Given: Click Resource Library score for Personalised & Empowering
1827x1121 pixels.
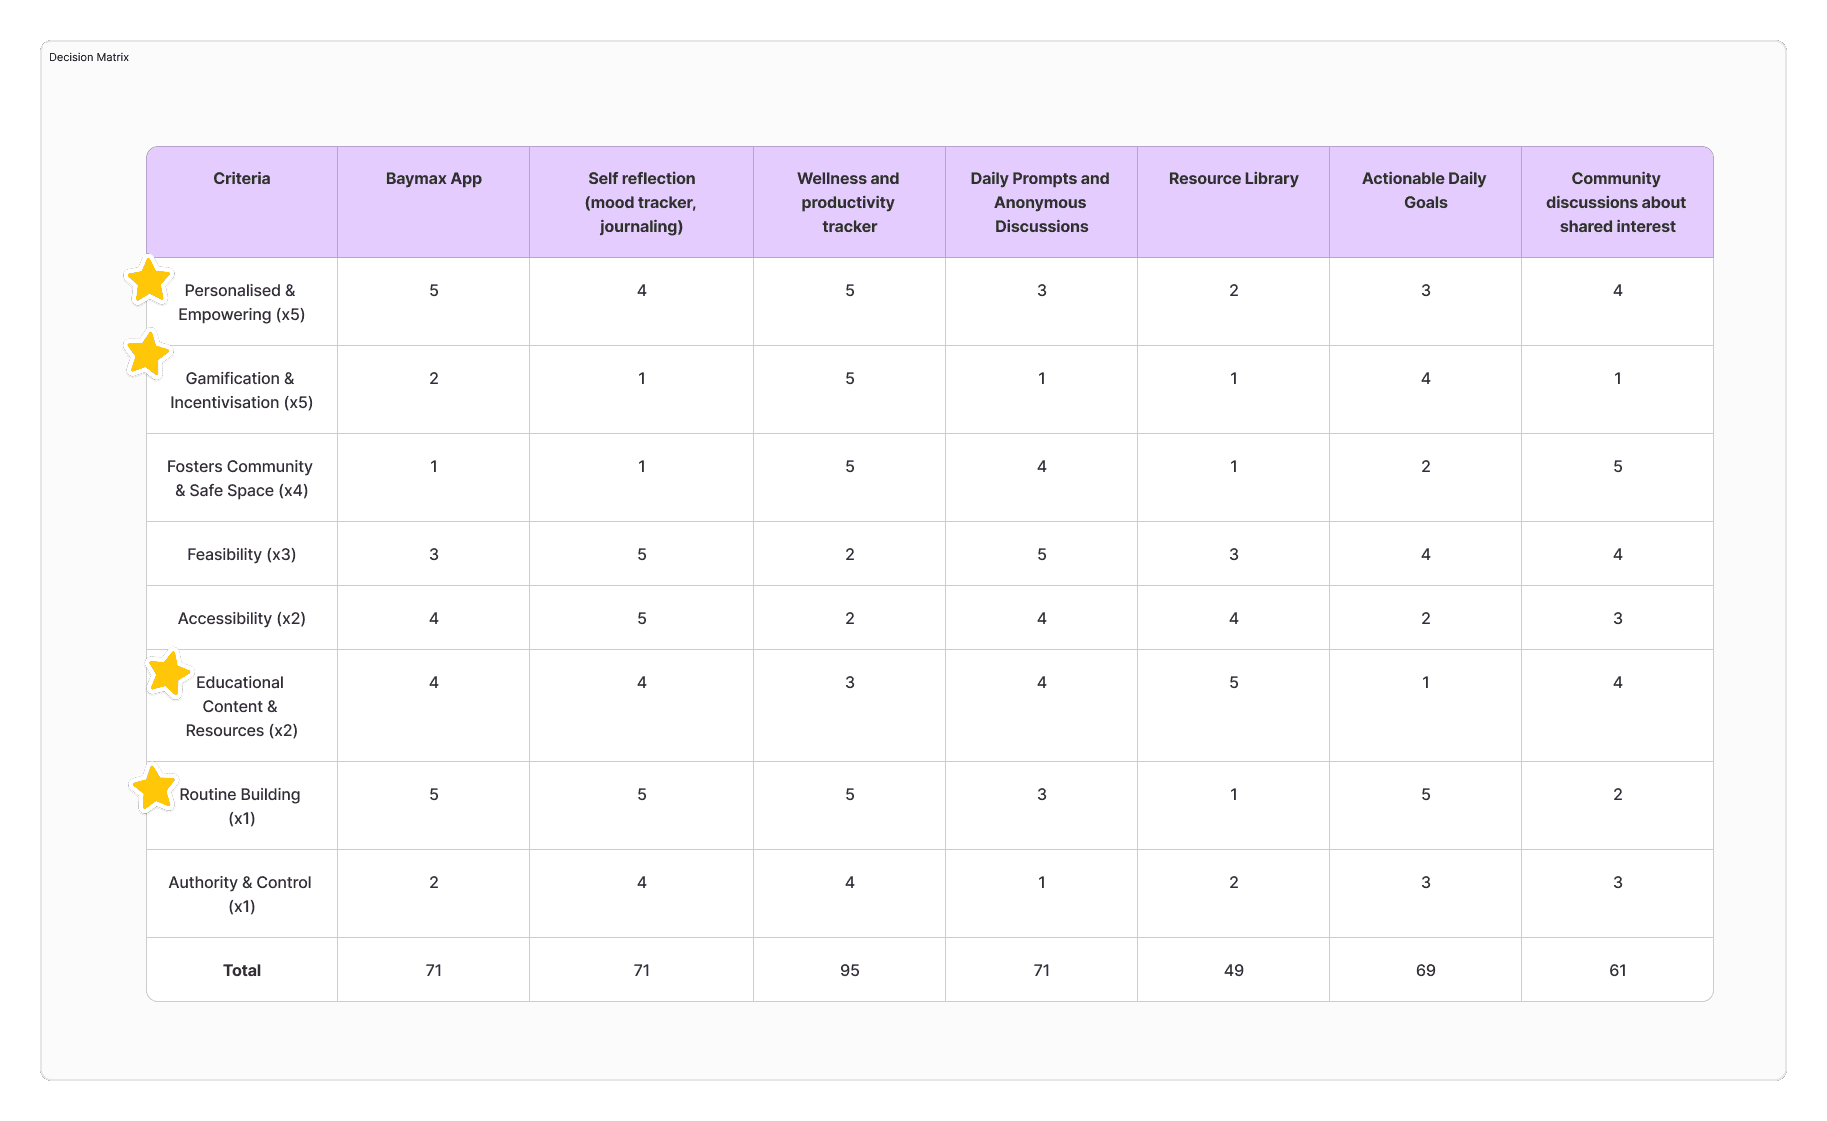Looking at the screenshot, I should pos(1234,302).
